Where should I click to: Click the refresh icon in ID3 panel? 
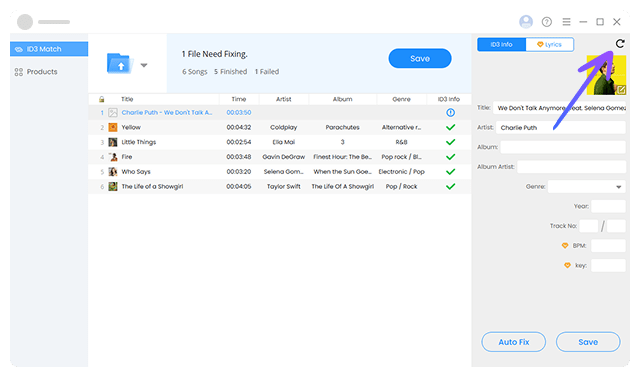620,44
